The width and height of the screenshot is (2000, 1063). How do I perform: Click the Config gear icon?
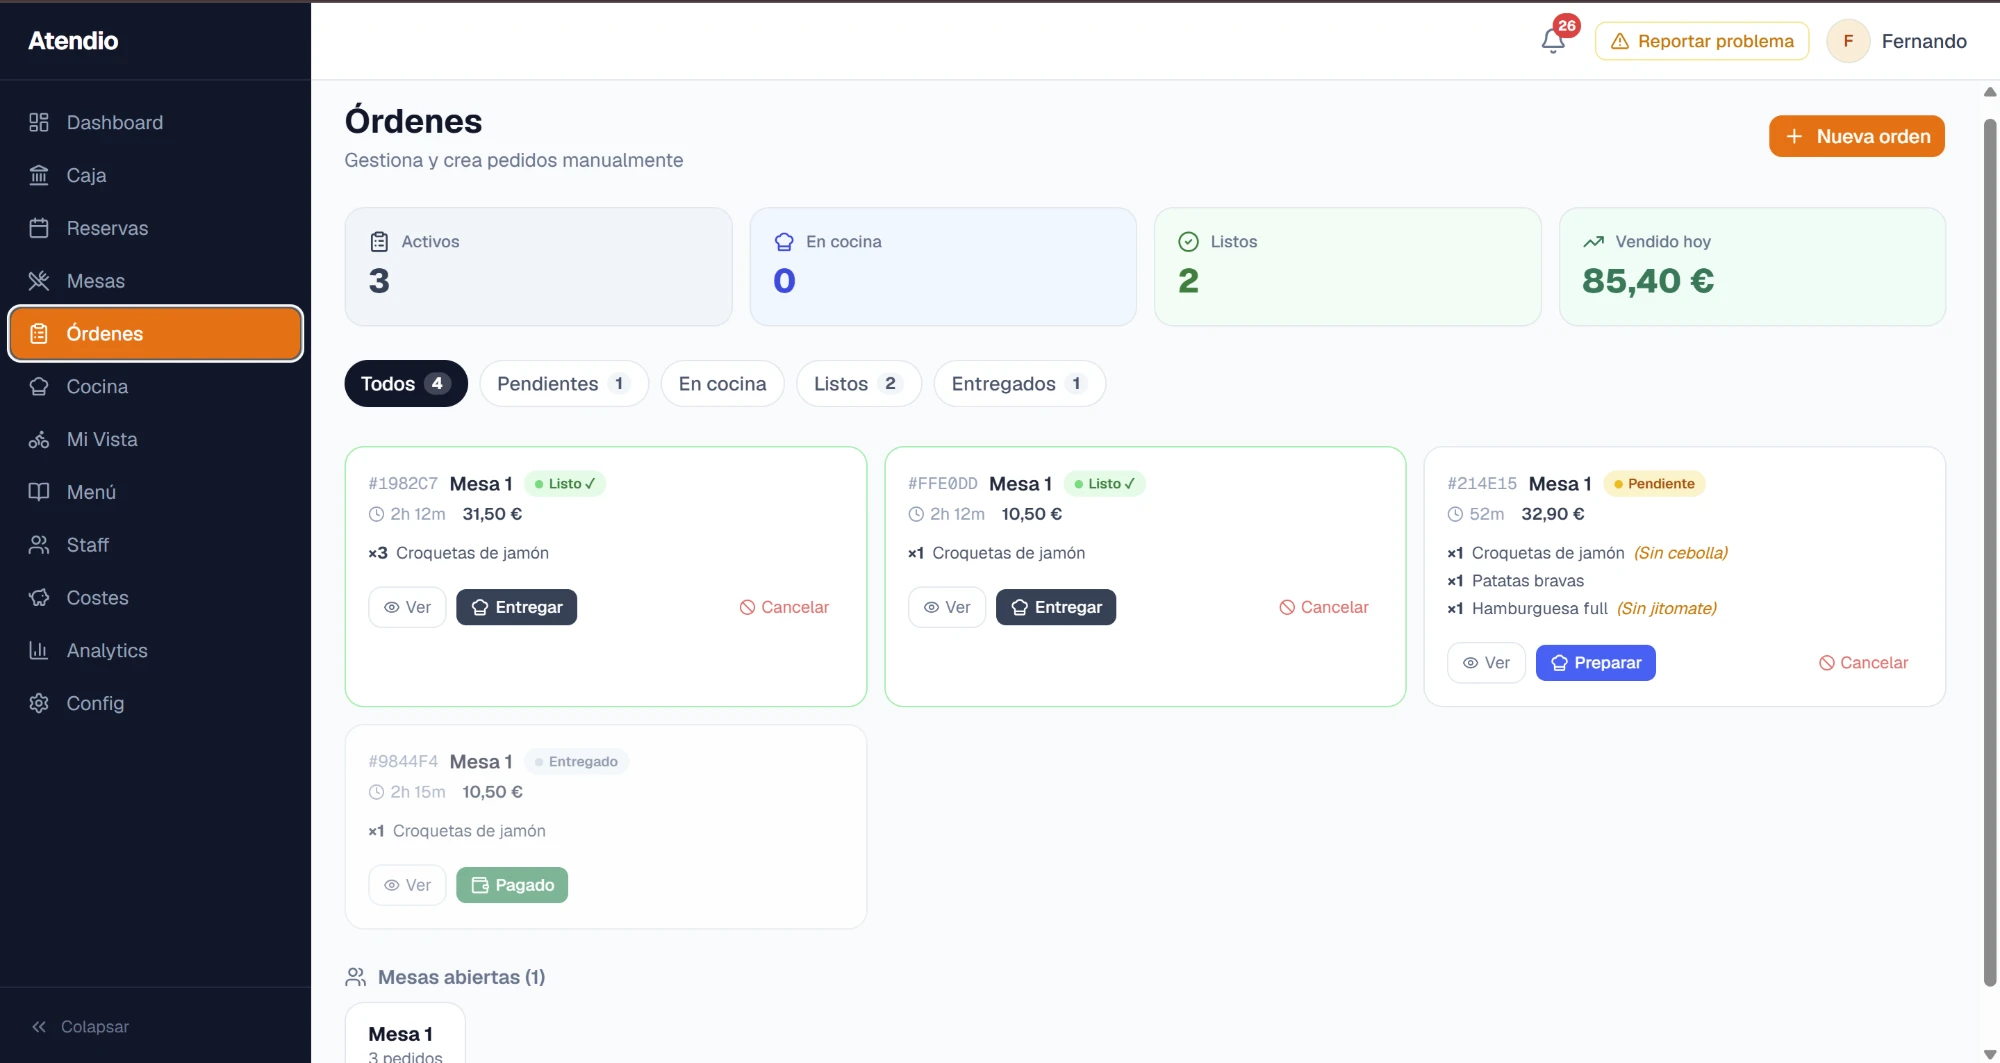(x=39, y=703)
